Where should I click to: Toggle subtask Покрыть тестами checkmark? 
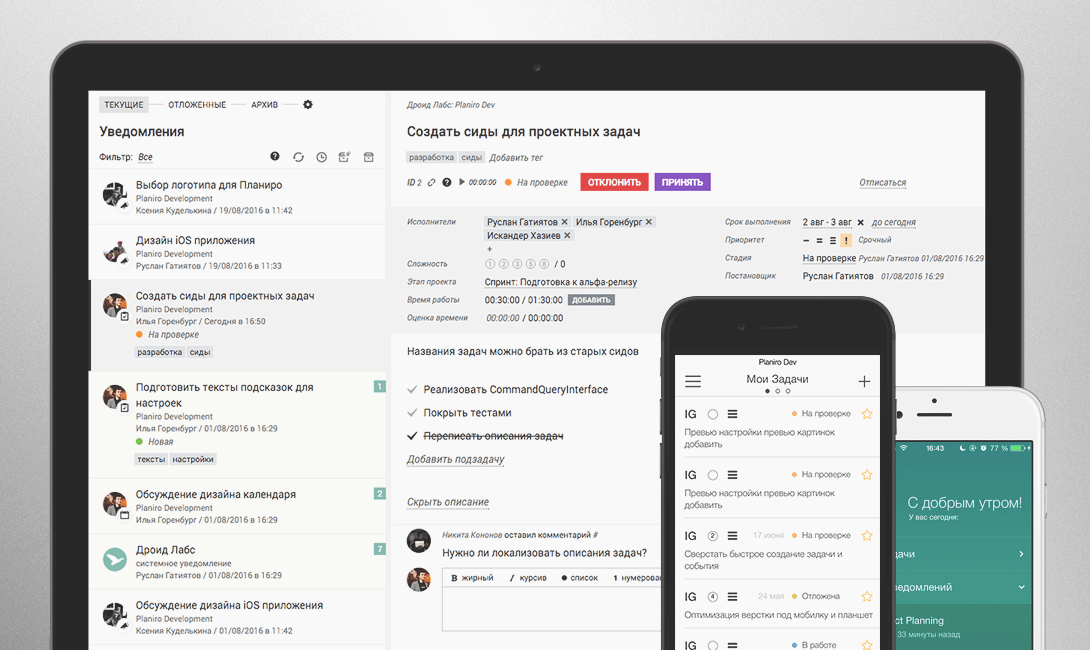click(412, 412)
